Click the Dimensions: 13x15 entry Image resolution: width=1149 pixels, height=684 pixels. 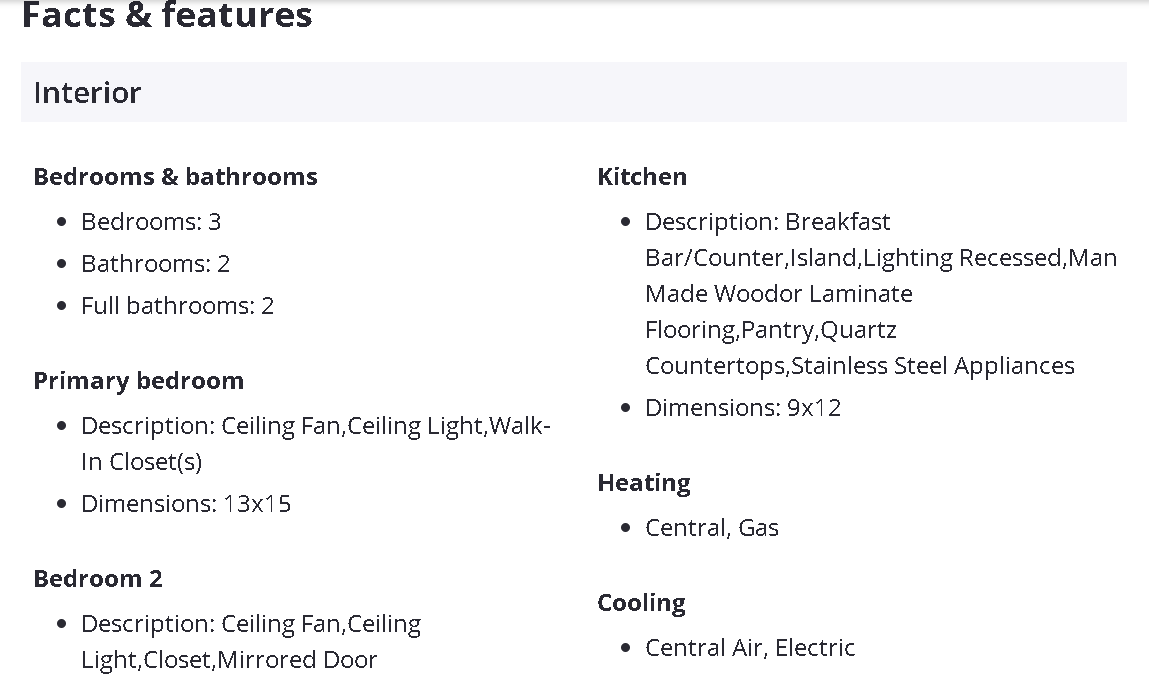pos(186,504)
